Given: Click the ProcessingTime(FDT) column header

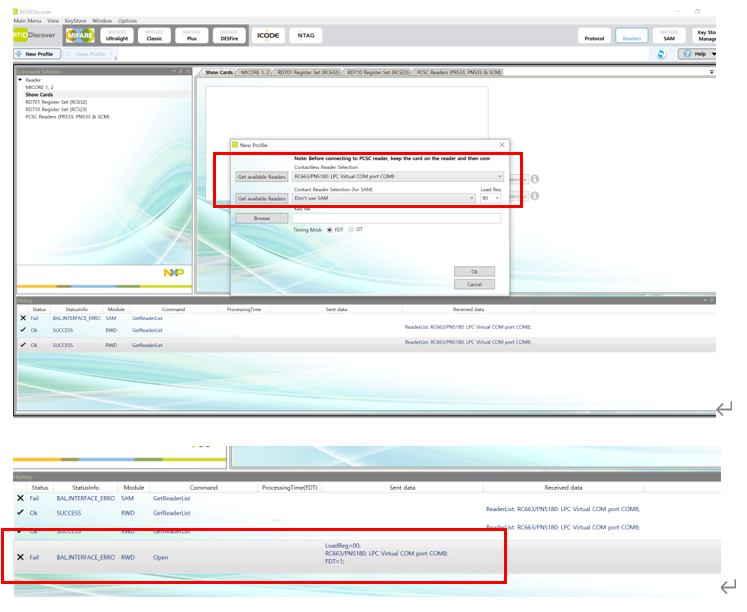Looking at the screenshot, I should 290,487.
